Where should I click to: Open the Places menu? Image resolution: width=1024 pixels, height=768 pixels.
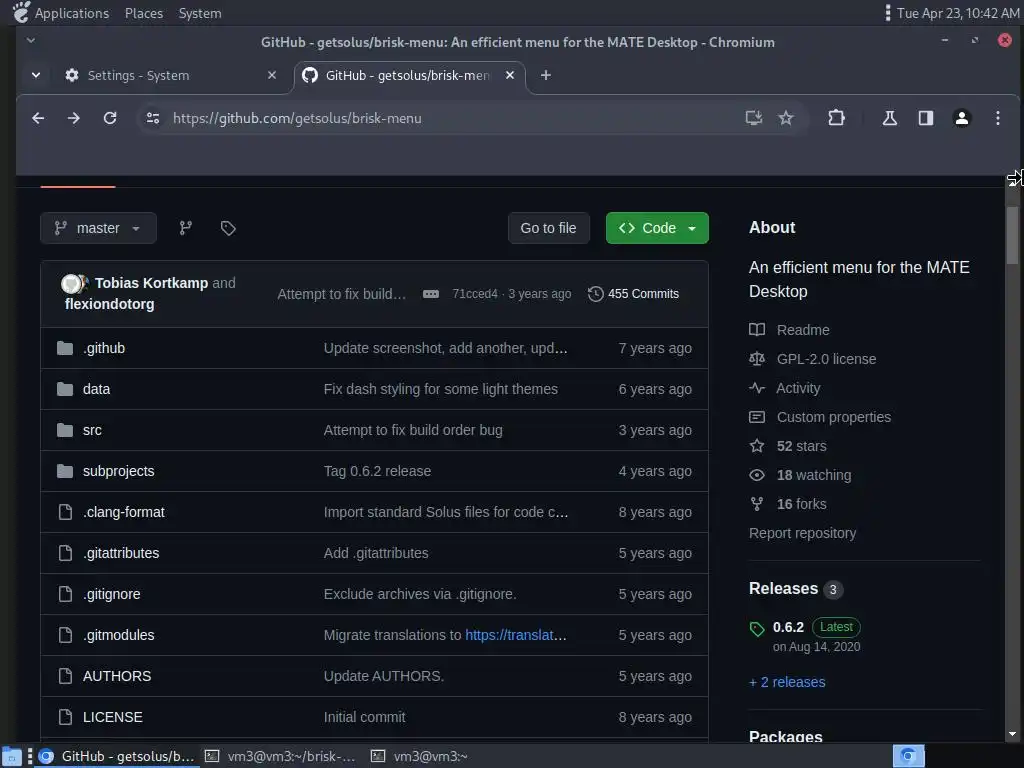click(x=144, y=13)
